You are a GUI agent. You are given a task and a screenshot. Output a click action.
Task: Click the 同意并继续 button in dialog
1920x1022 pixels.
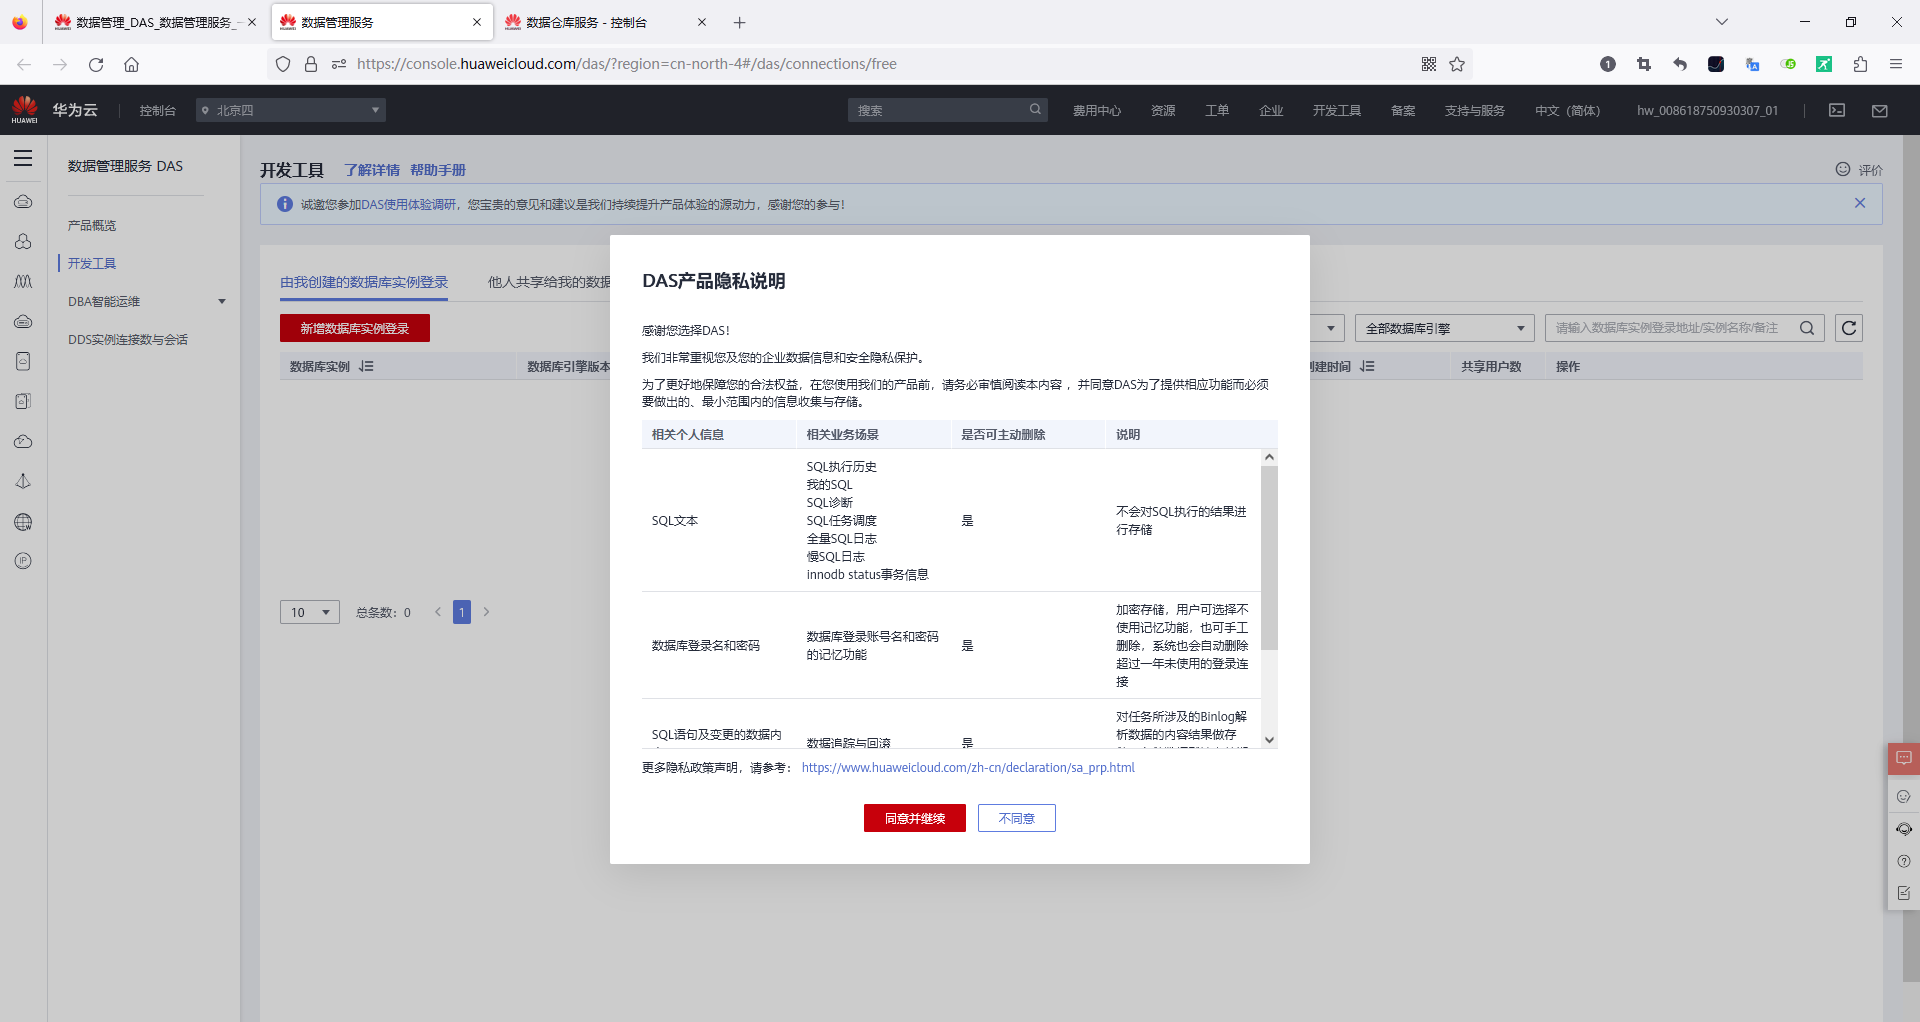[x=913, y=818]
